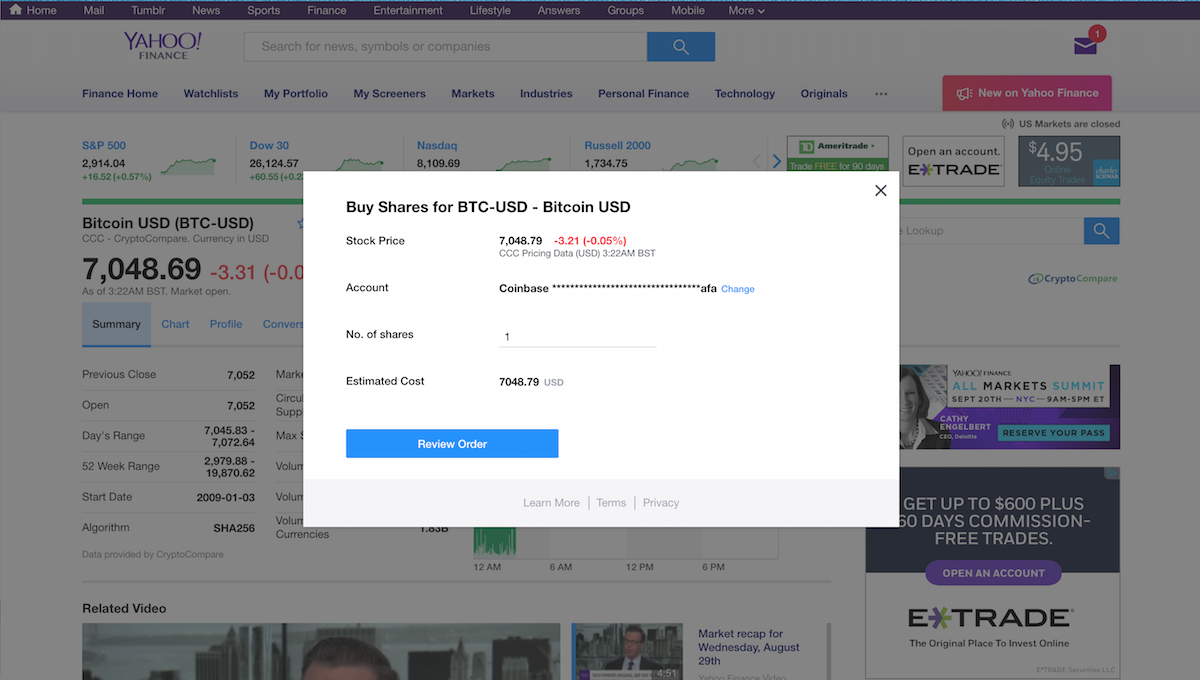This screenshot has width=1200, height=680.
Task: Click the quote lookup search button
Action: tap(1102, 231)
